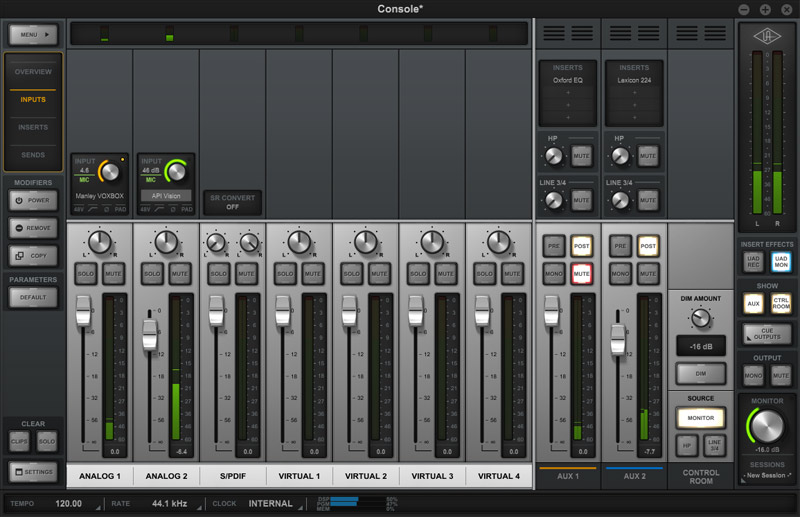The height and width of the screenshot is (517, 800).
Task: Click the Analog 2 input gain knob
Action: (x=176, y=172)
